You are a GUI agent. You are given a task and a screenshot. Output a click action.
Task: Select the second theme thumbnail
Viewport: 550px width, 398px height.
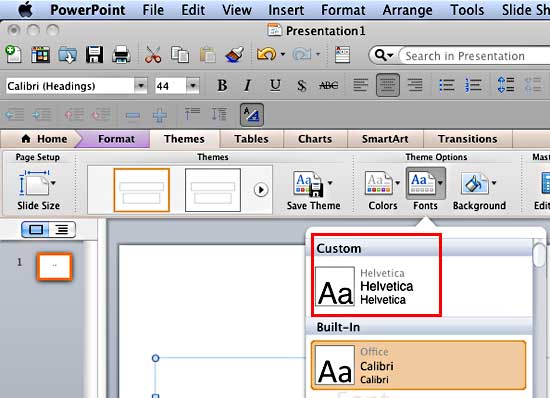tap(213, 190)
